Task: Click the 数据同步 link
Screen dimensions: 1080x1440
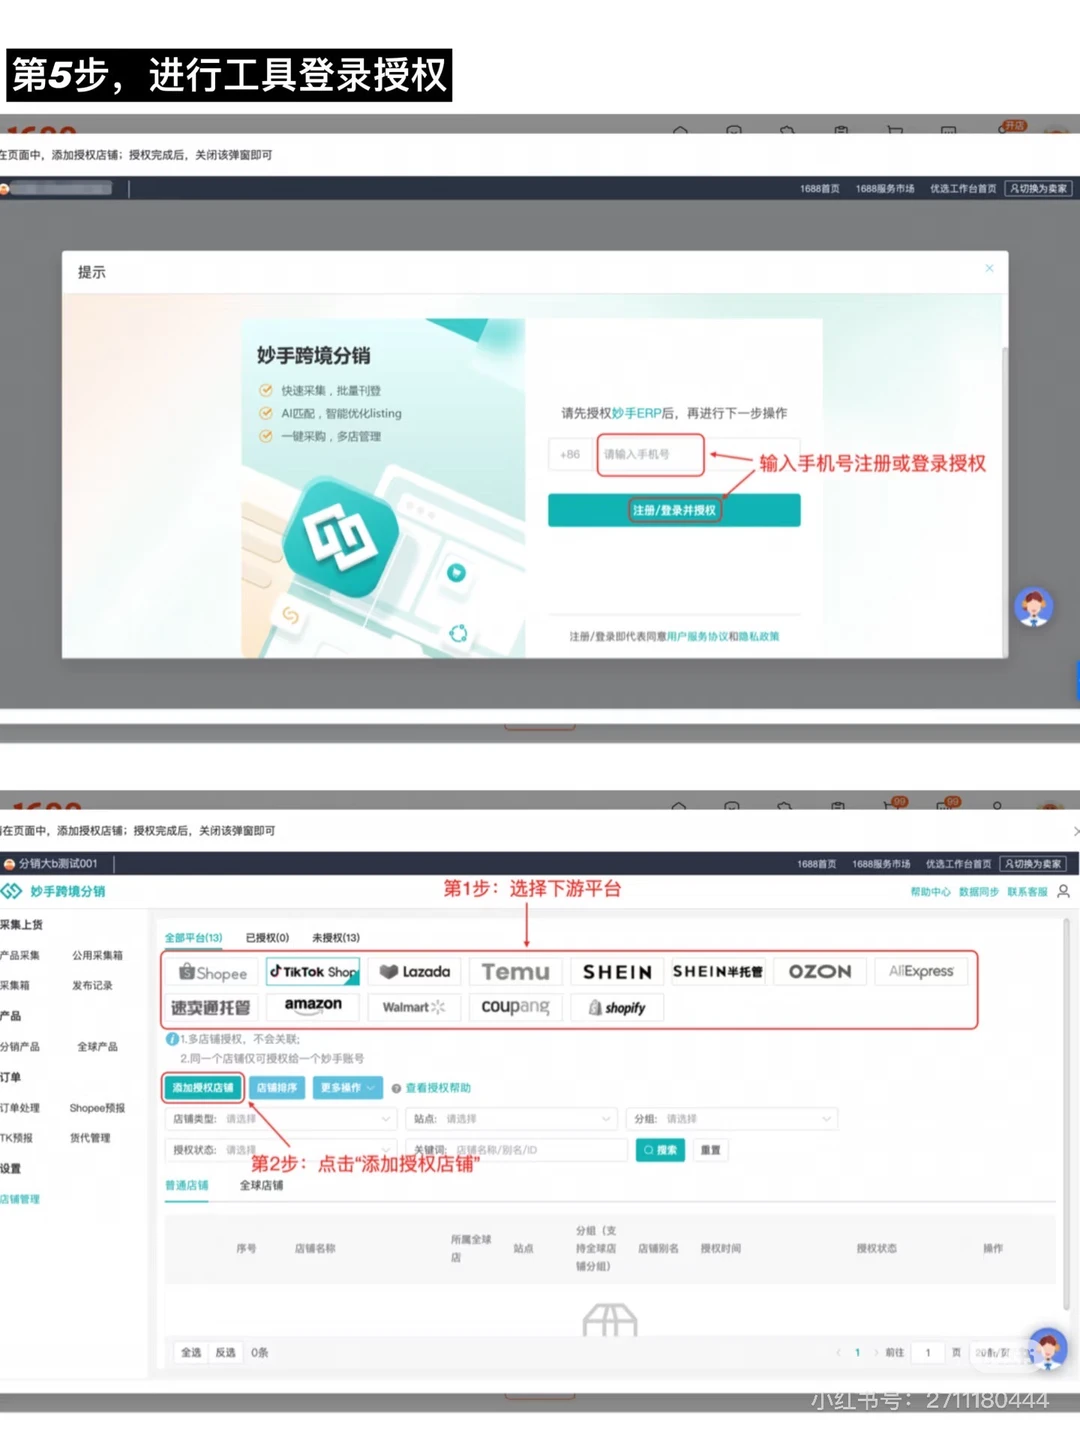Action: [979, 892]
